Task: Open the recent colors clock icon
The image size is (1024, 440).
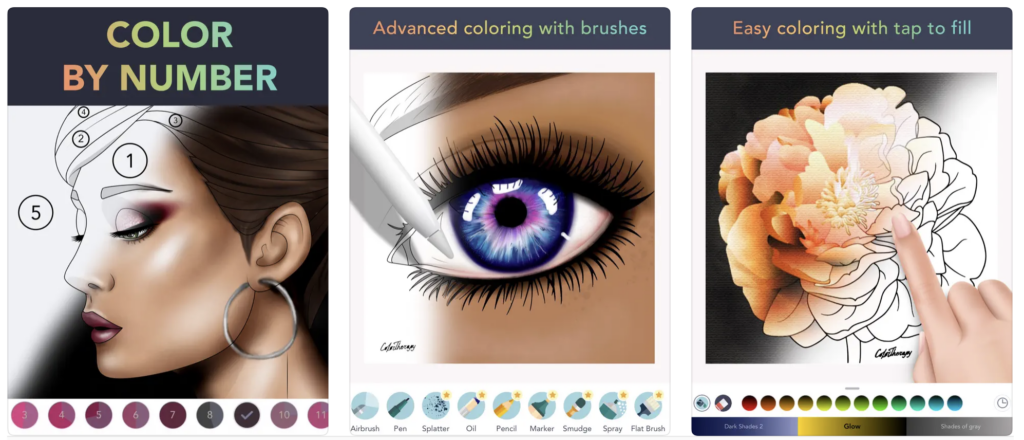Action: (1002, 403)
